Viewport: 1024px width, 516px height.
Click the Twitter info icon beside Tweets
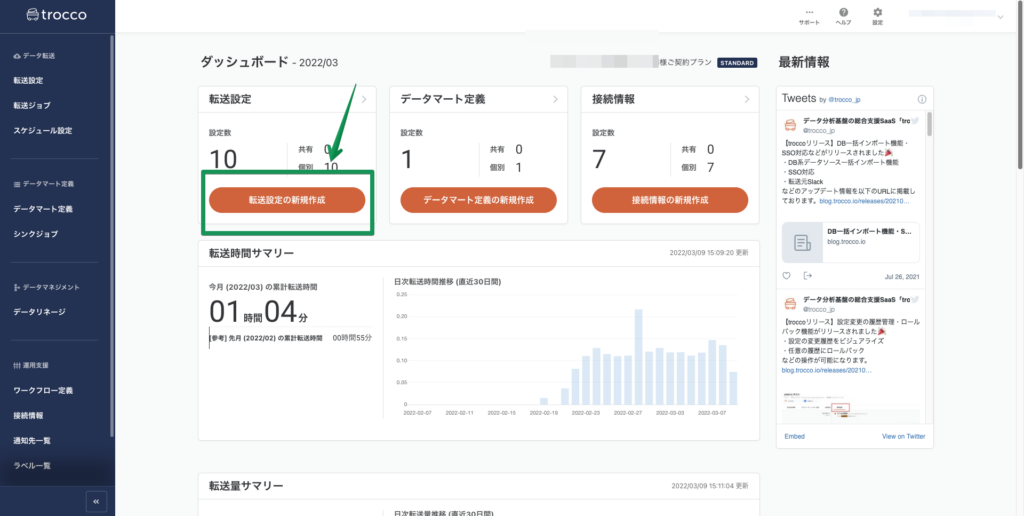click(x=922, y=99)
